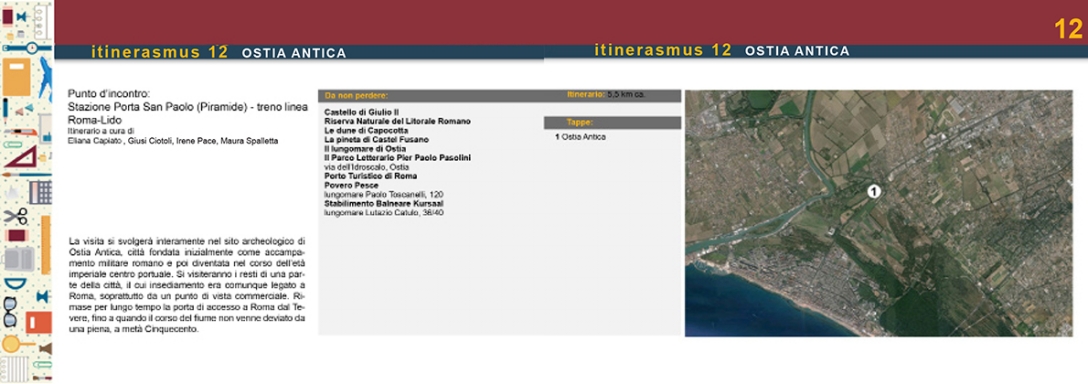
Task: Click the eyeglasses icon
Action: pos(10,311)
